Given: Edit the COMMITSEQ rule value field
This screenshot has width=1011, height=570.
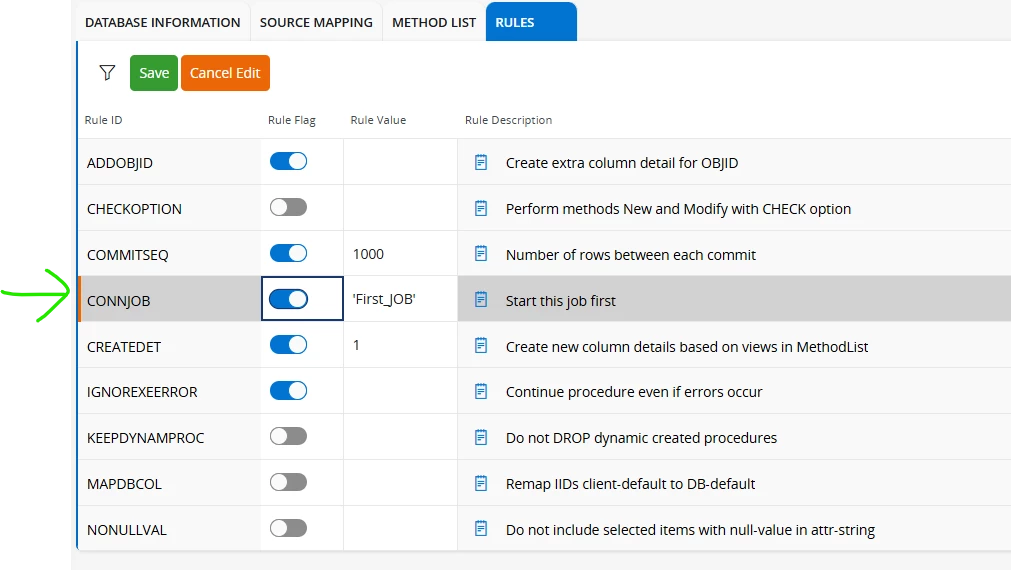Looking at the screenshot, I should click(399, 254).
